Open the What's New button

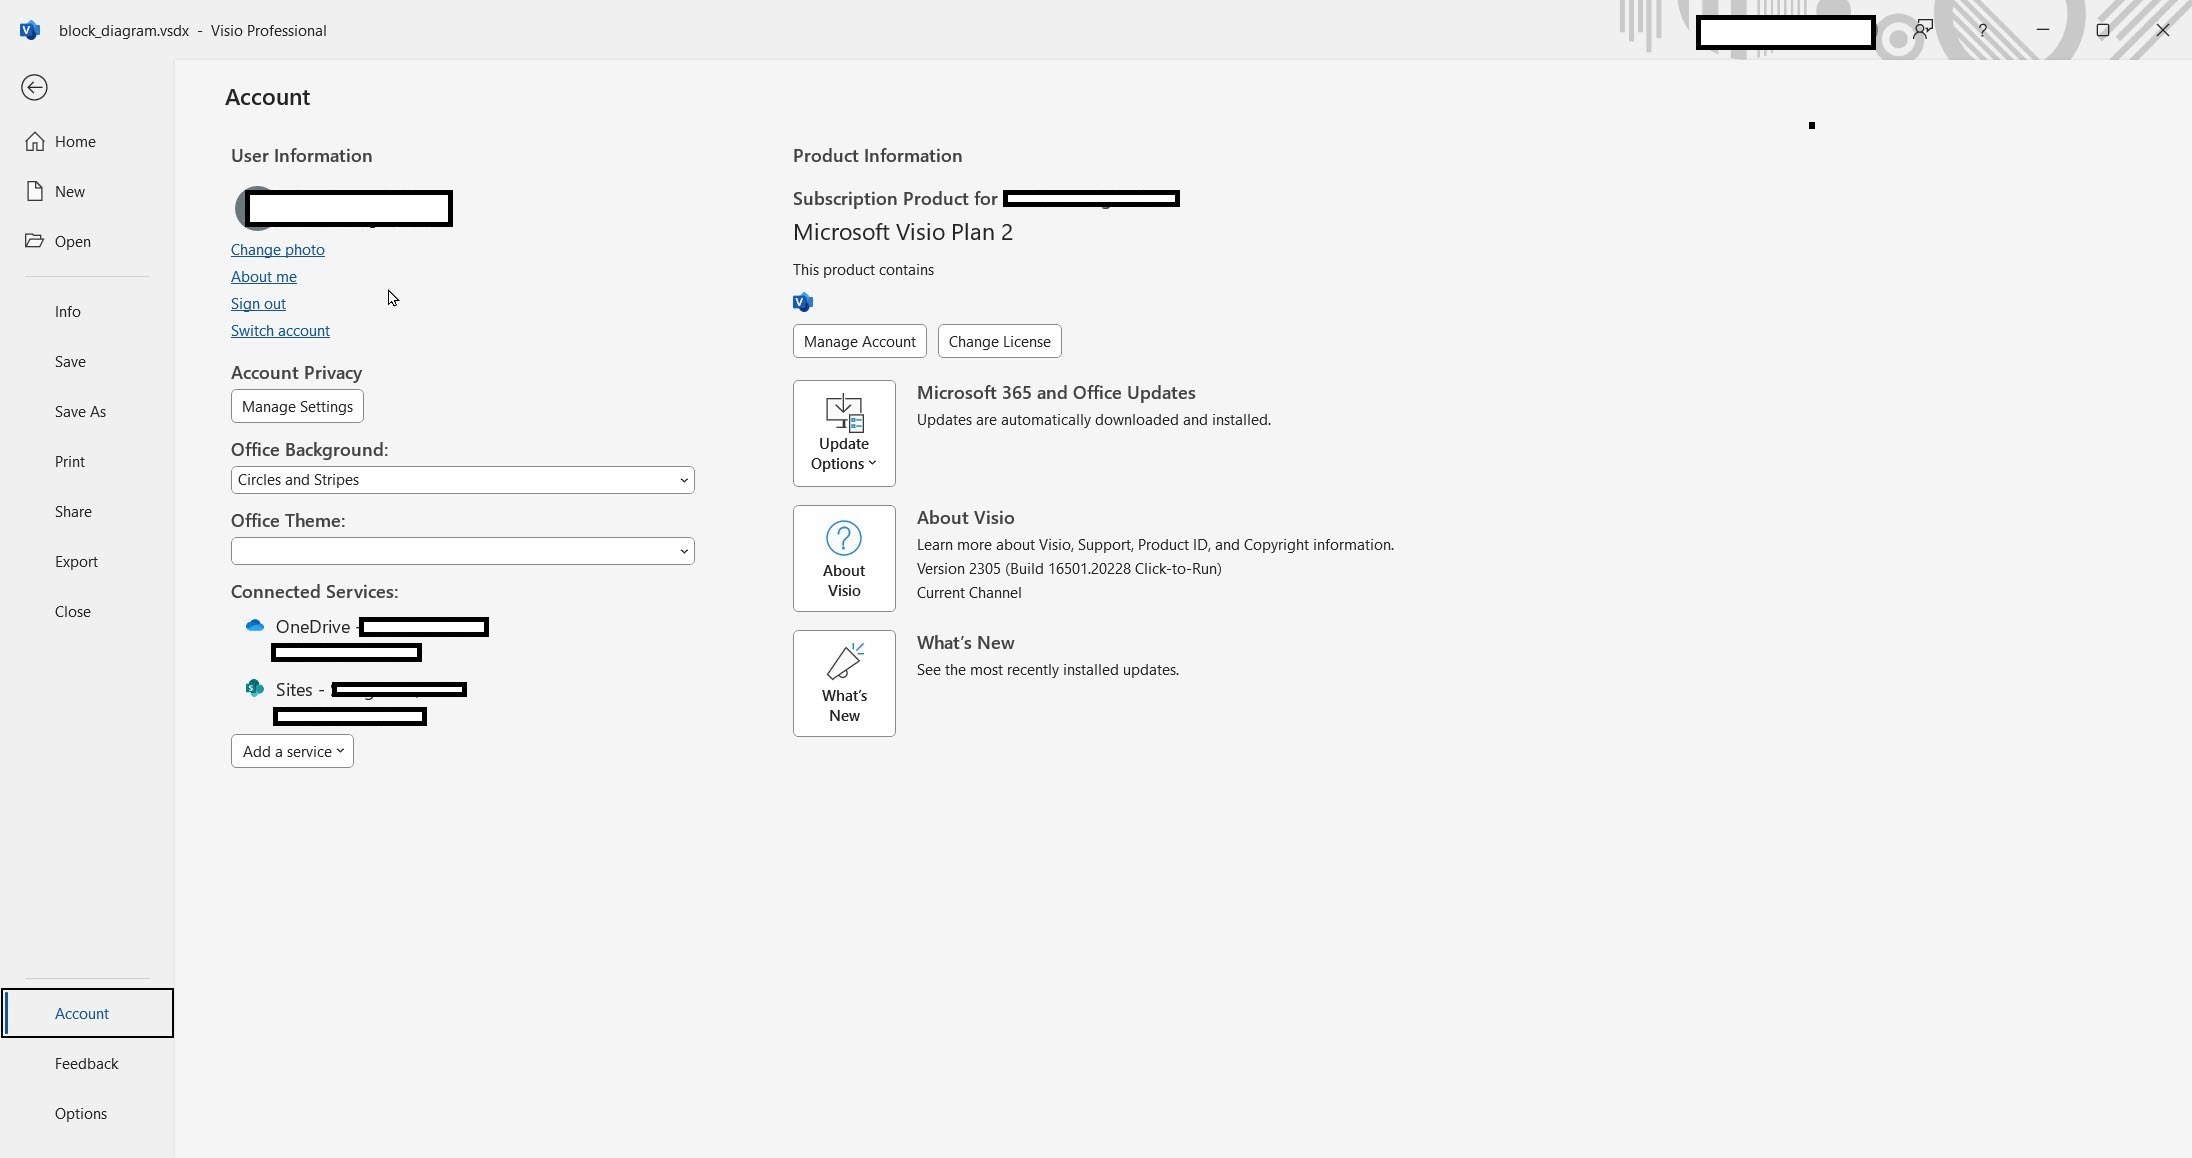click(844, 683)
